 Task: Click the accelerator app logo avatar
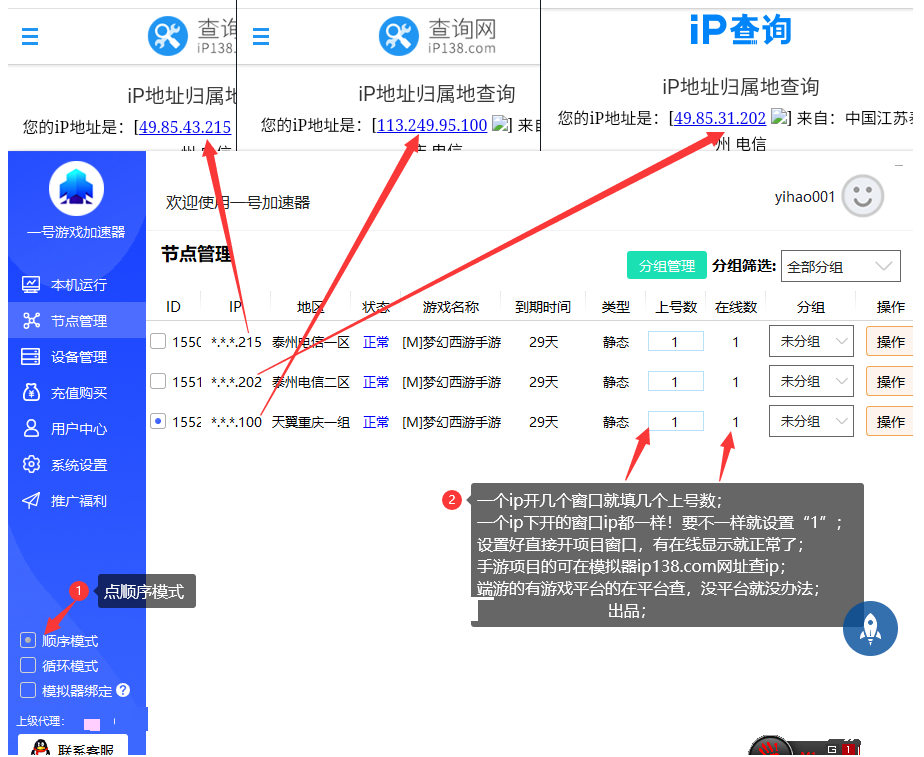[x=77, y=189]
